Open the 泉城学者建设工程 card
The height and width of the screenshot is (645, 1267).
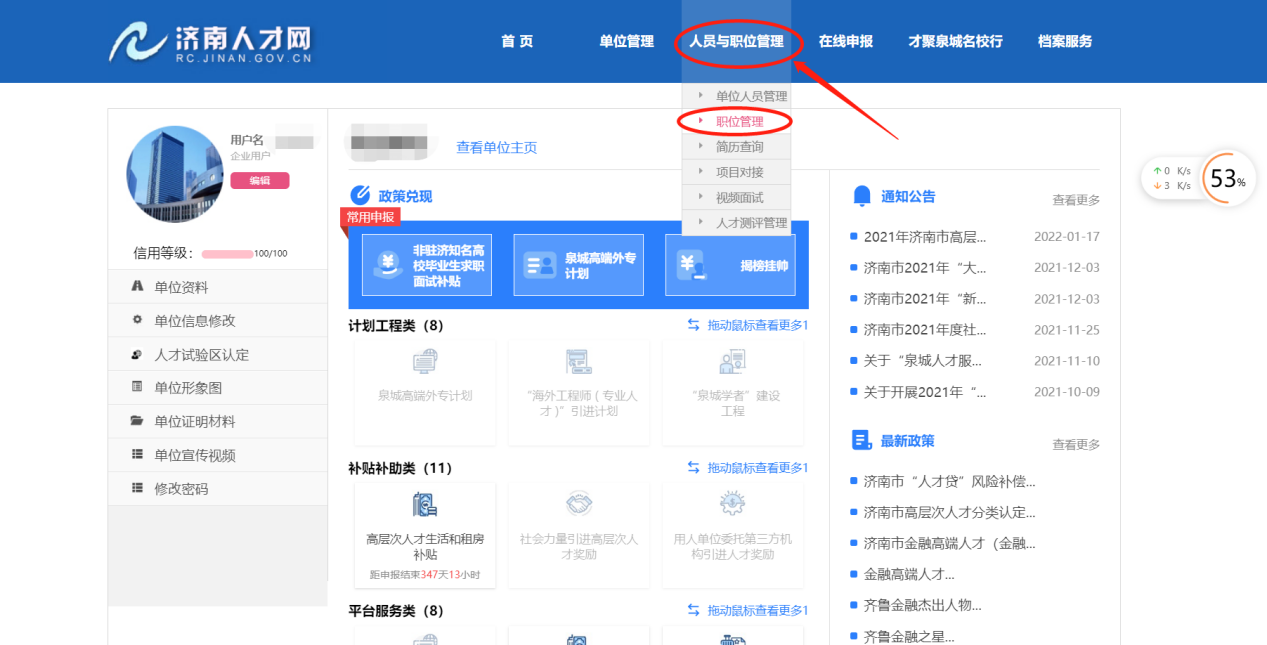coord(732,393)
